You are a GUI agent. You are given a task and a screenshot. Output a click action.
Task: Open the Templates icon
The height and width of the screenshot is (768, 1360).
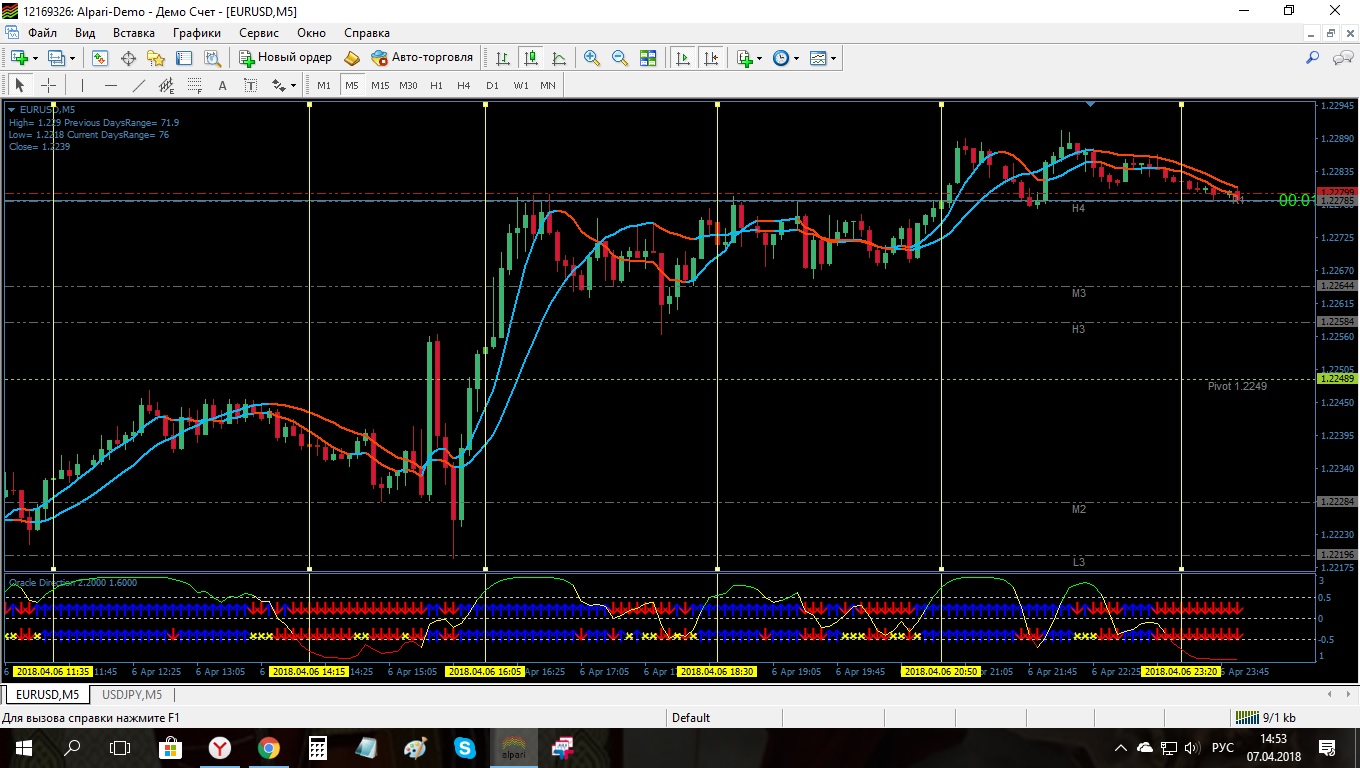(818, 58)
